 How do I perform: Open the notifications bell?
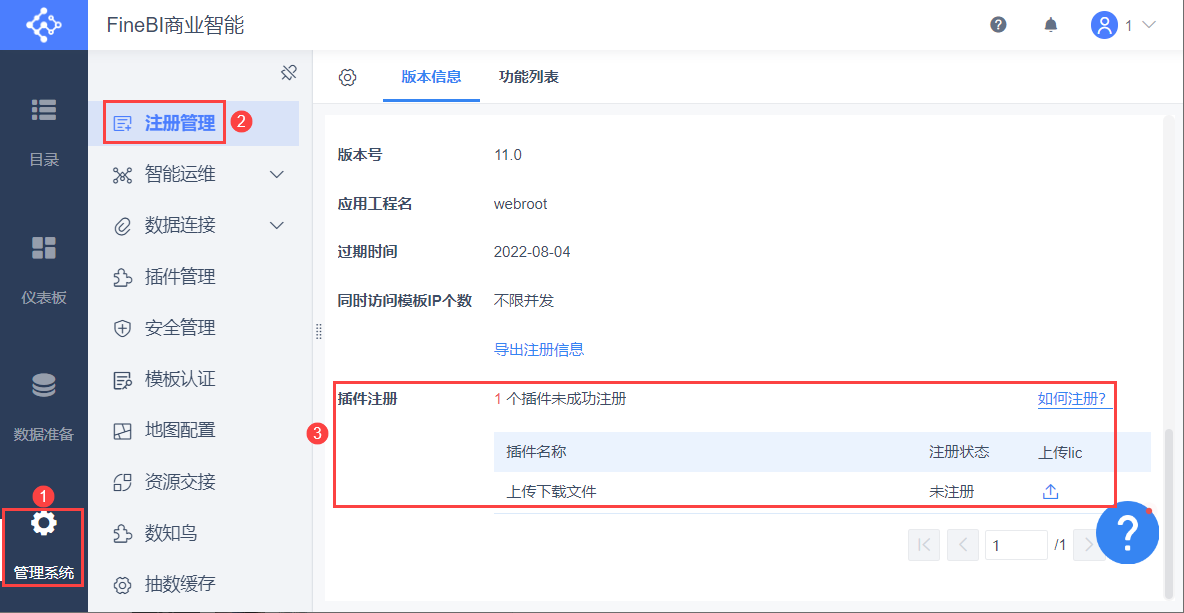click(1051, 25)
